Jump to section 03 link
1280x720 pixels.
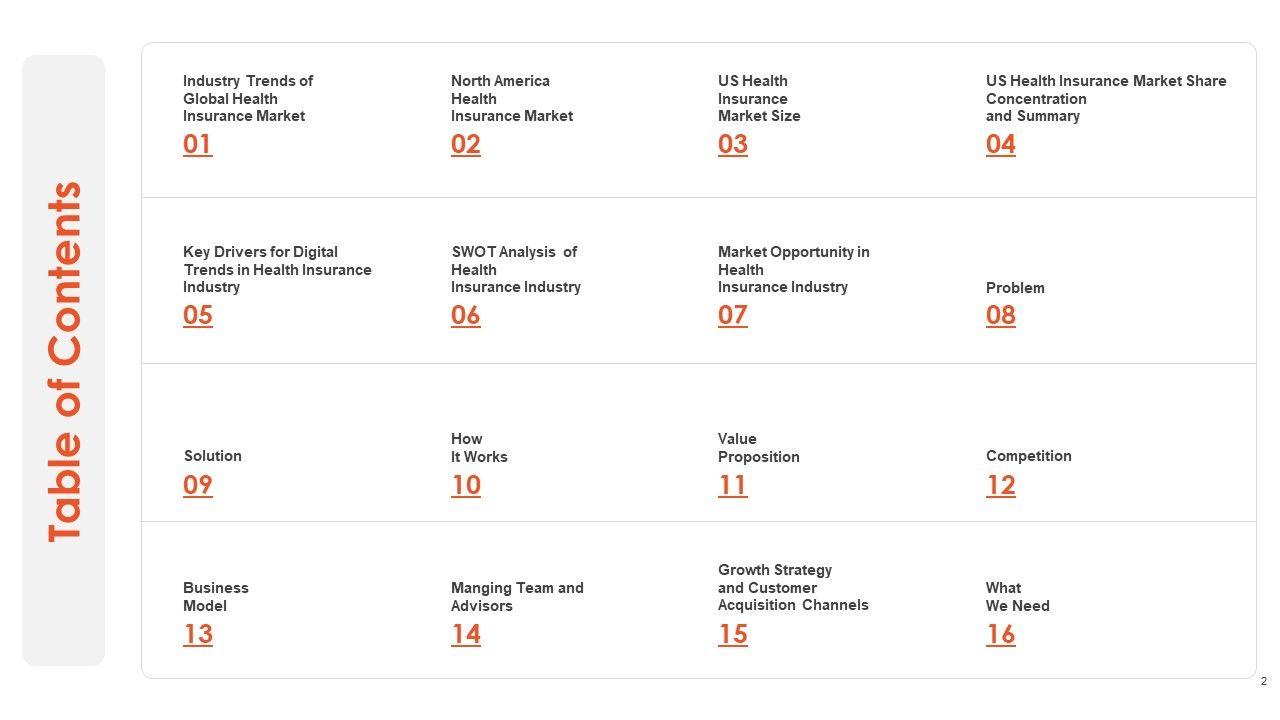(732, 144)
